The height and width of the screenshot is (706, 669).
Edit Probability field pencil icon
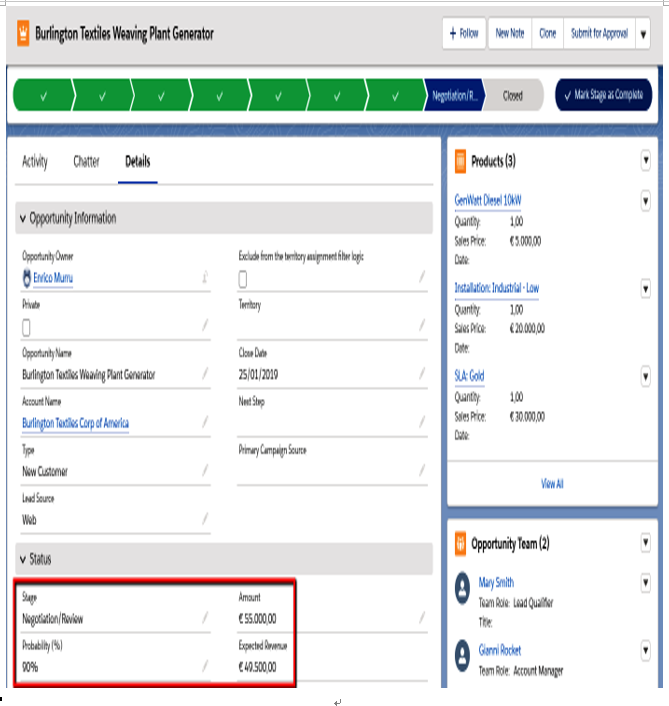pos(205,666)
